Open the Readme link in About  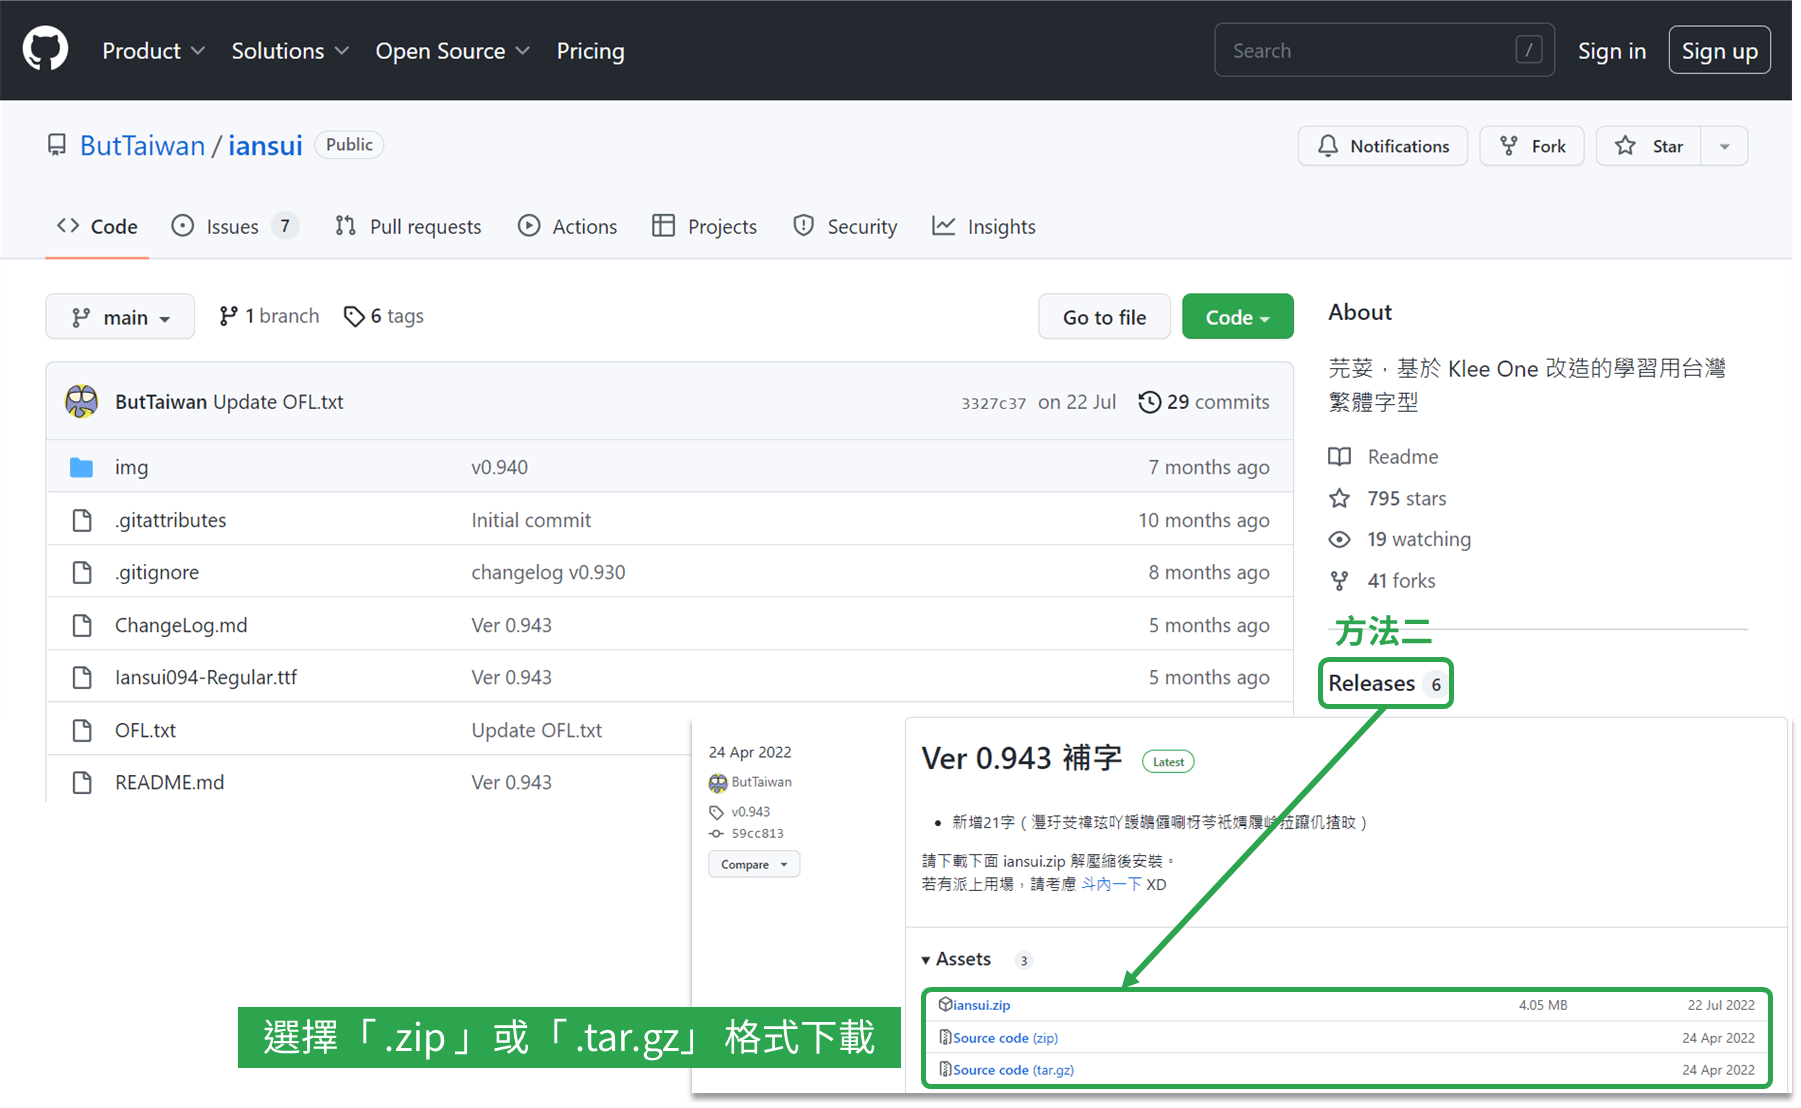[x=1384, y=457]
